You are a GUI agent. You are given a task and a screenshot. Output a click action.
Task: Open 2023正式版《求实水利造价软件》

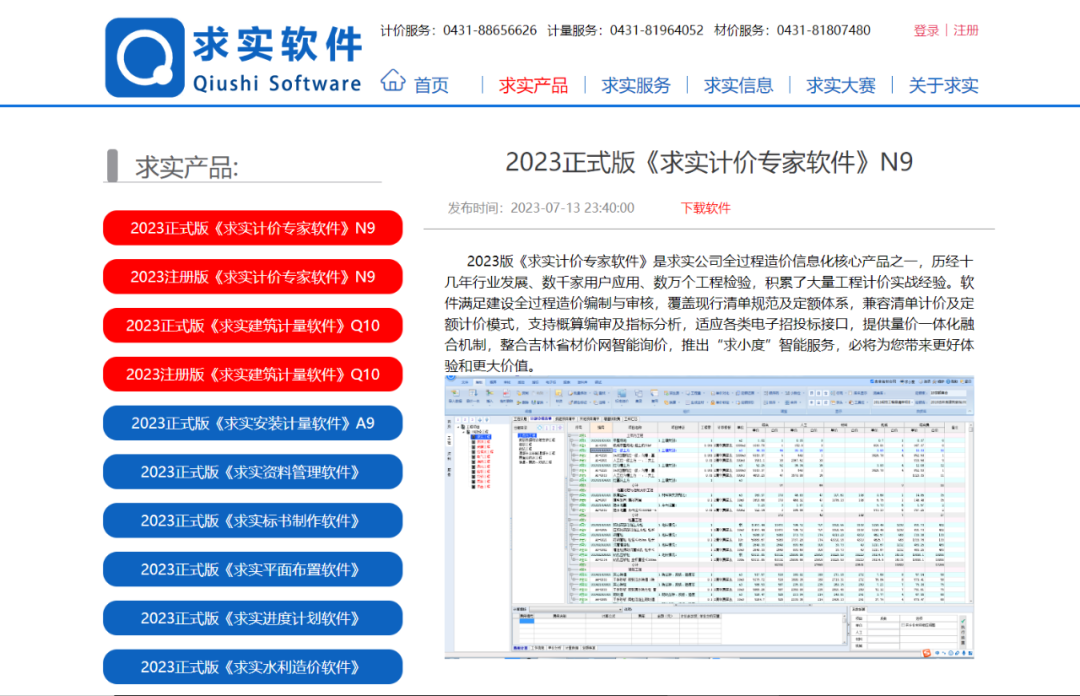click(253, 667)
